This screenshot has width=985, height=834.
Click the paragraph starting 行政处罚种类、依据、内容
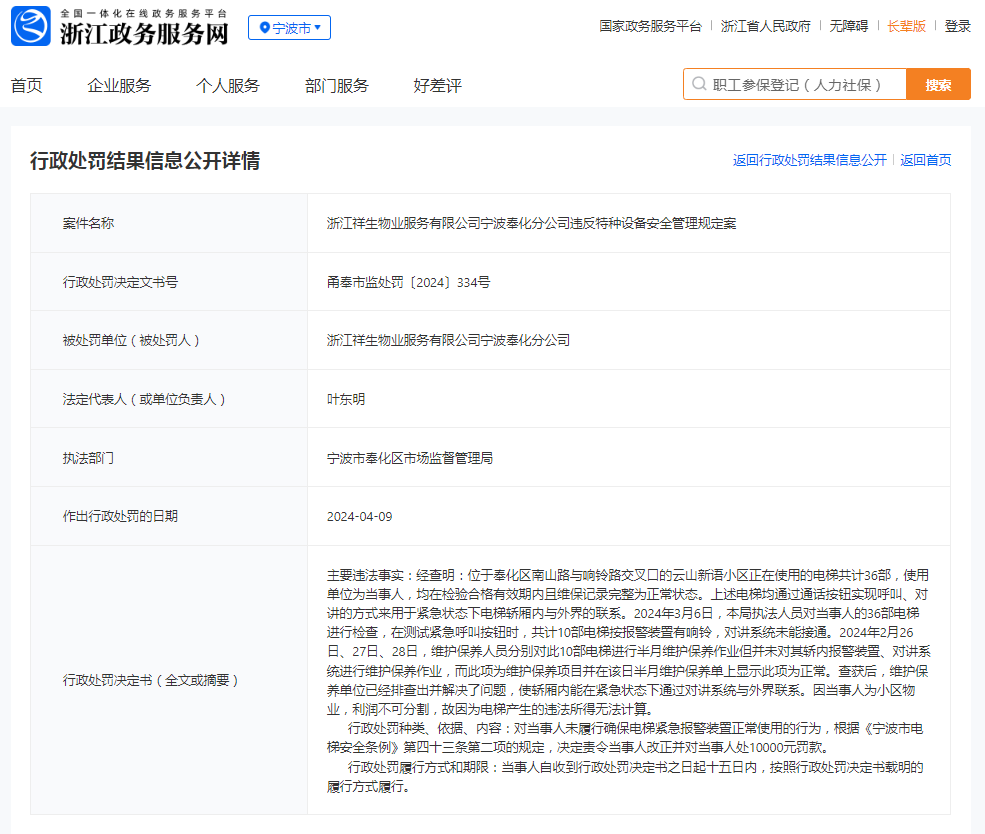[625, 738]
